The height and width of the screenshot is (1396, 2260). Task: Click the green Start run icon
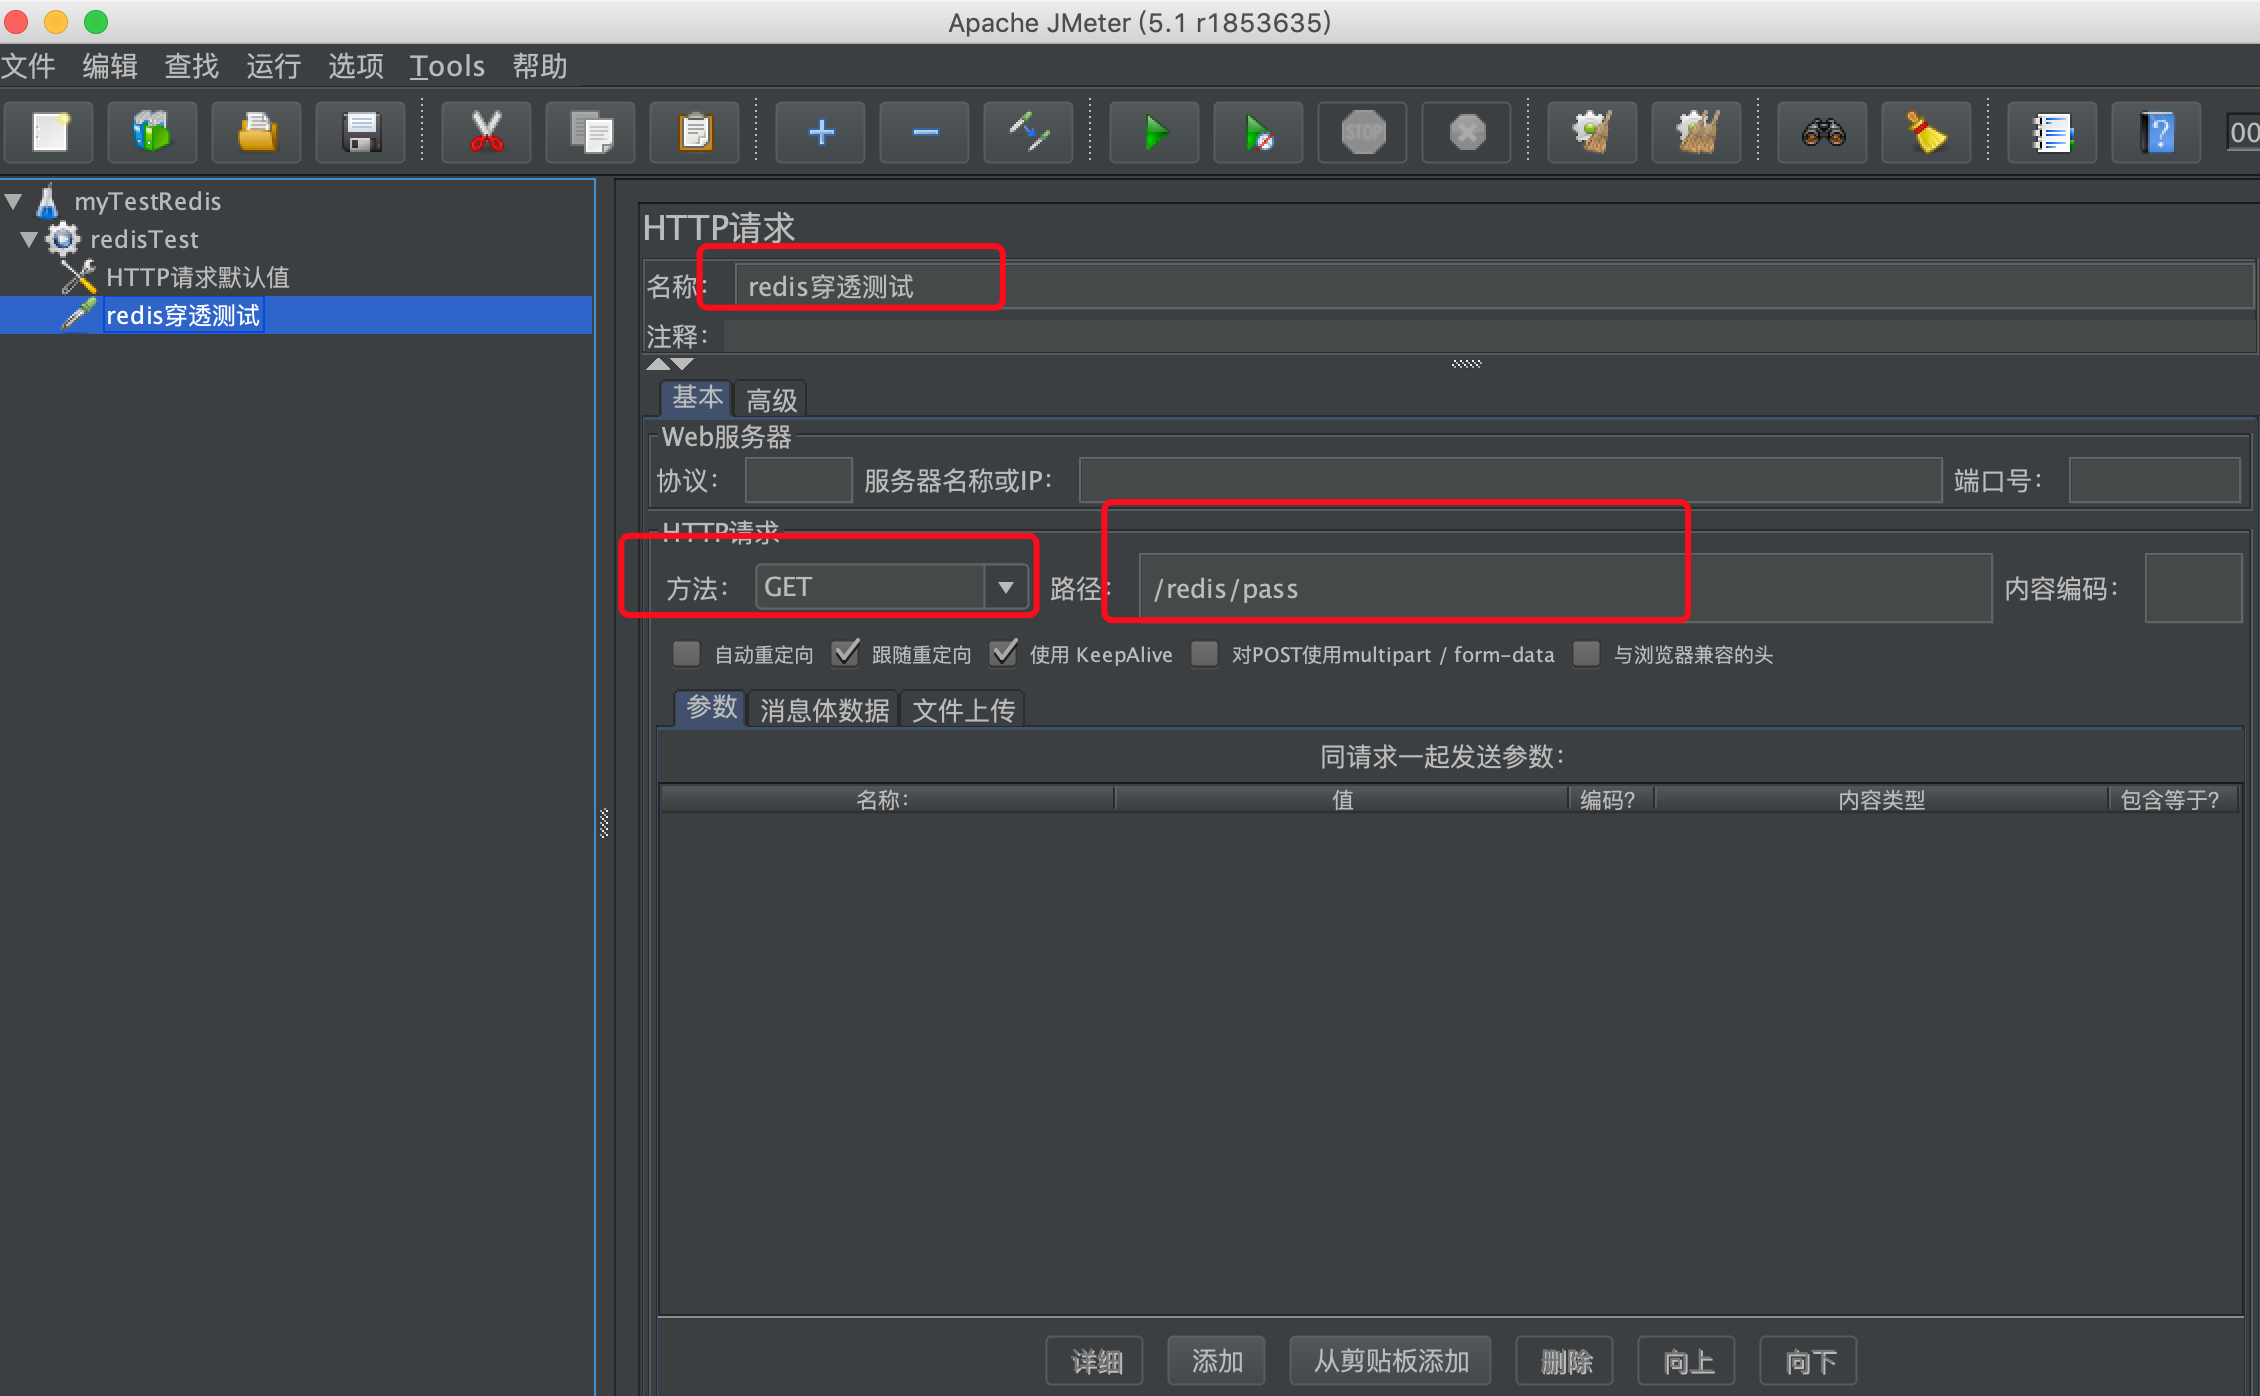coord(1155,132)
